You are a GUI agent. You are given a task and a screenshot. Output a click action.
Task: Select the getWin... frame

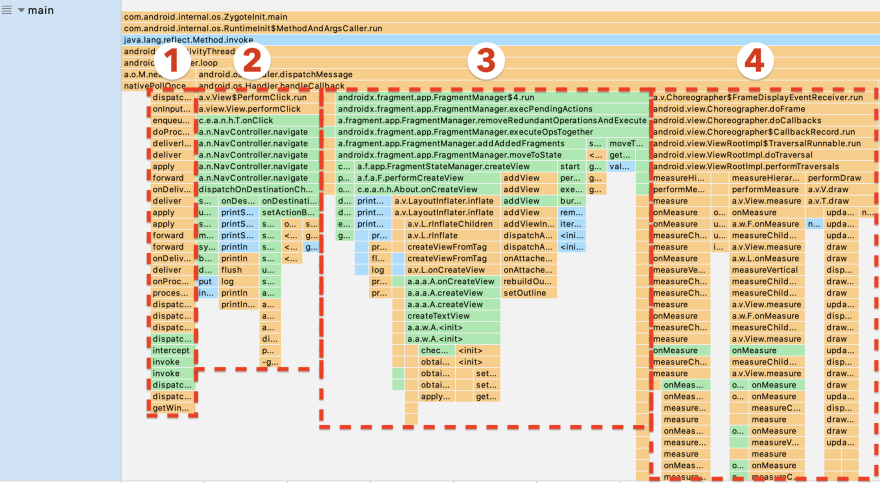[173, 408]
